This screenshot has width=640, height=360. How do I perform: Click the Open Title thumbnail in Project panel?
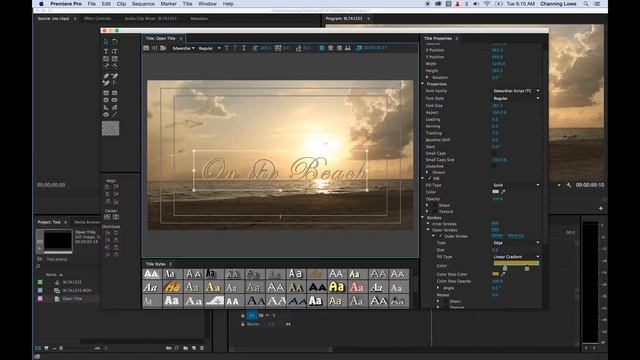point(58,241)
